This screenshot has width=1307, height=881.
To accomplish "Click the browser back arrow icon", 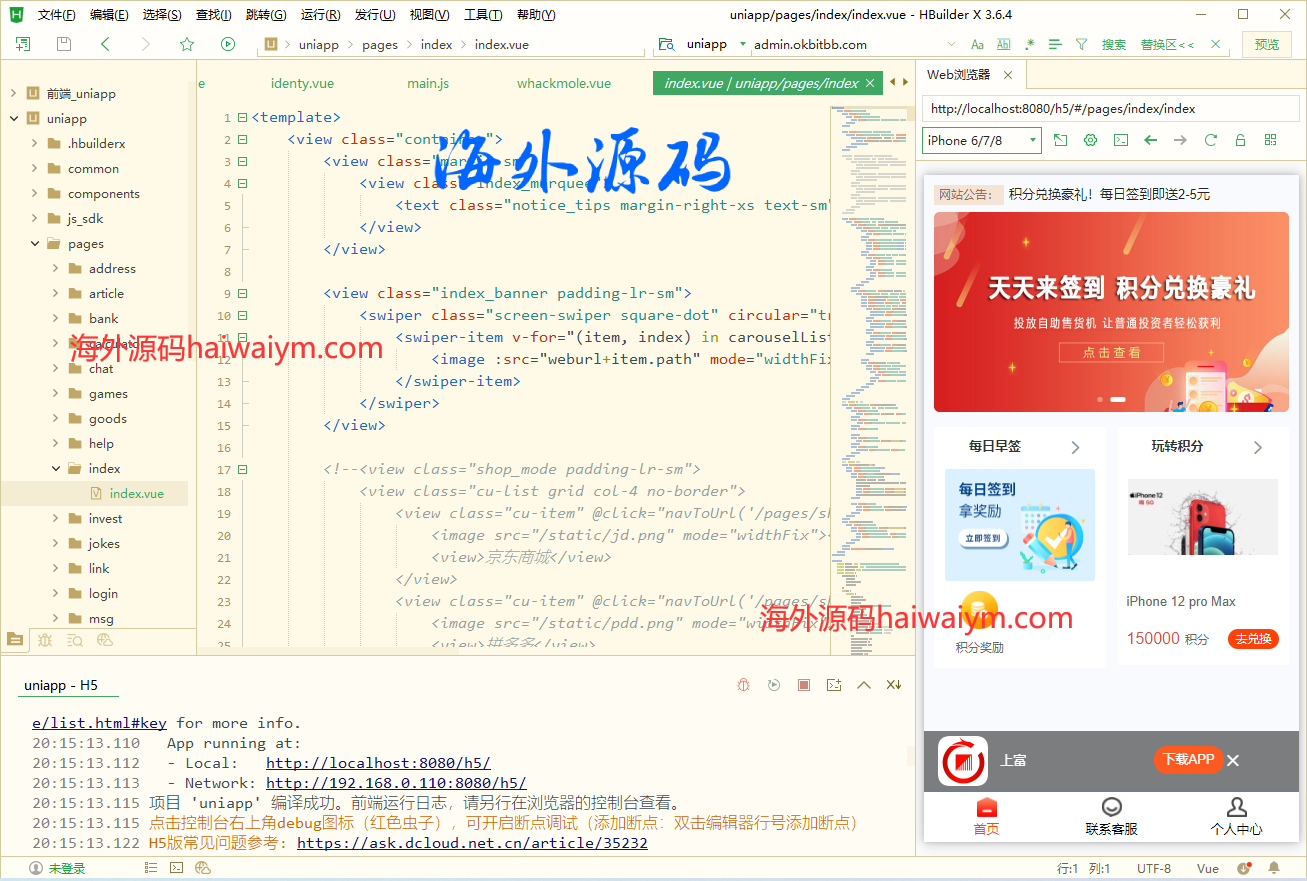I will coord(1150,141).
